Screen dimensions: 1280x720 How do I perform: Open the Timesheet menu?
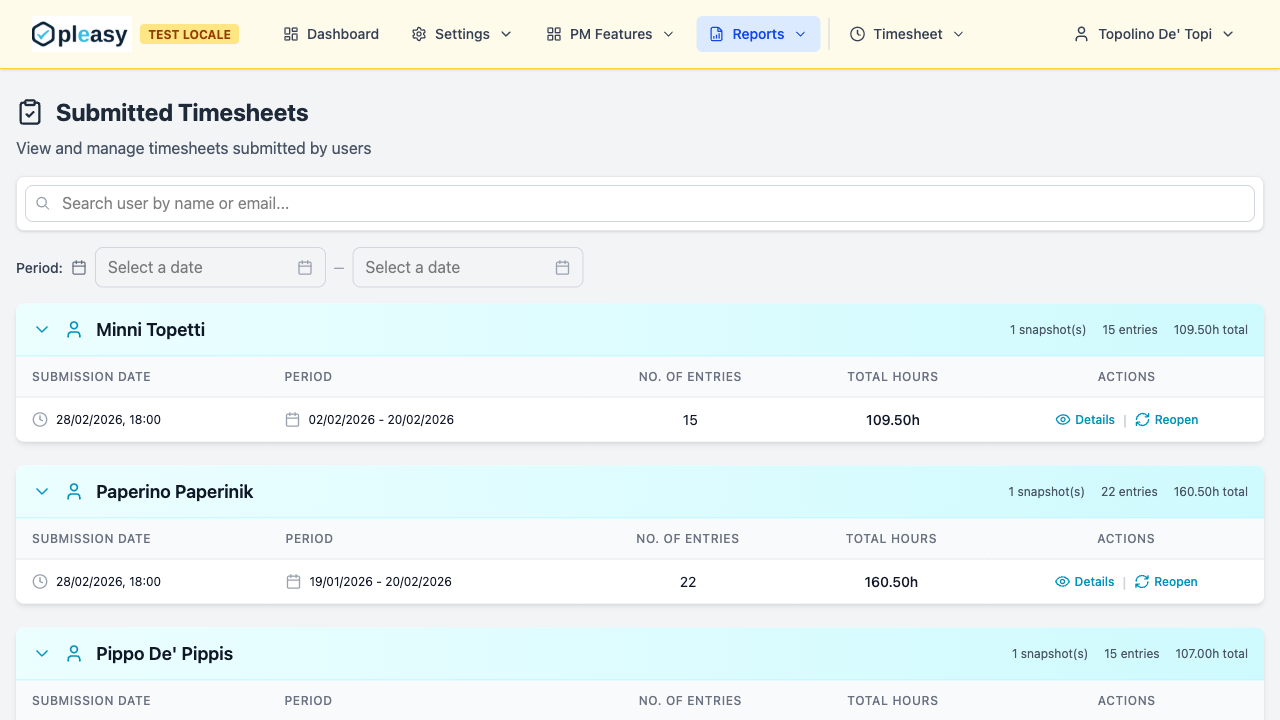tap(907, 34)
